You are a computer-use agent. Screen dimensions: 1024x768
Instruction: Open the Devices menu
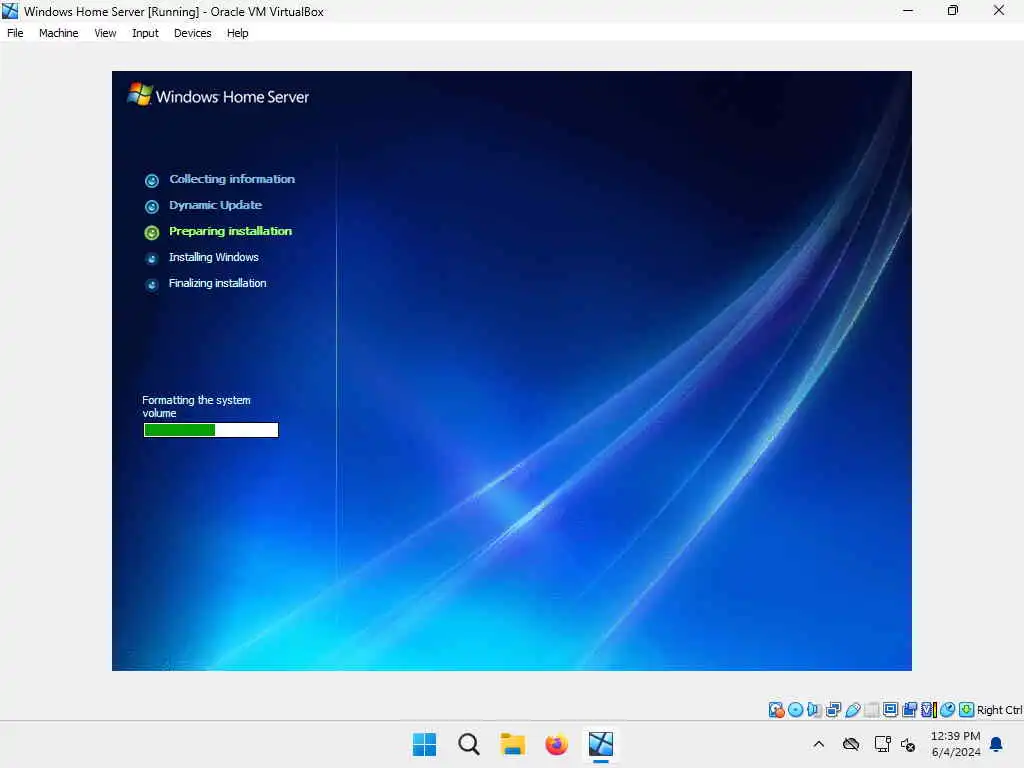click(193, 33)
